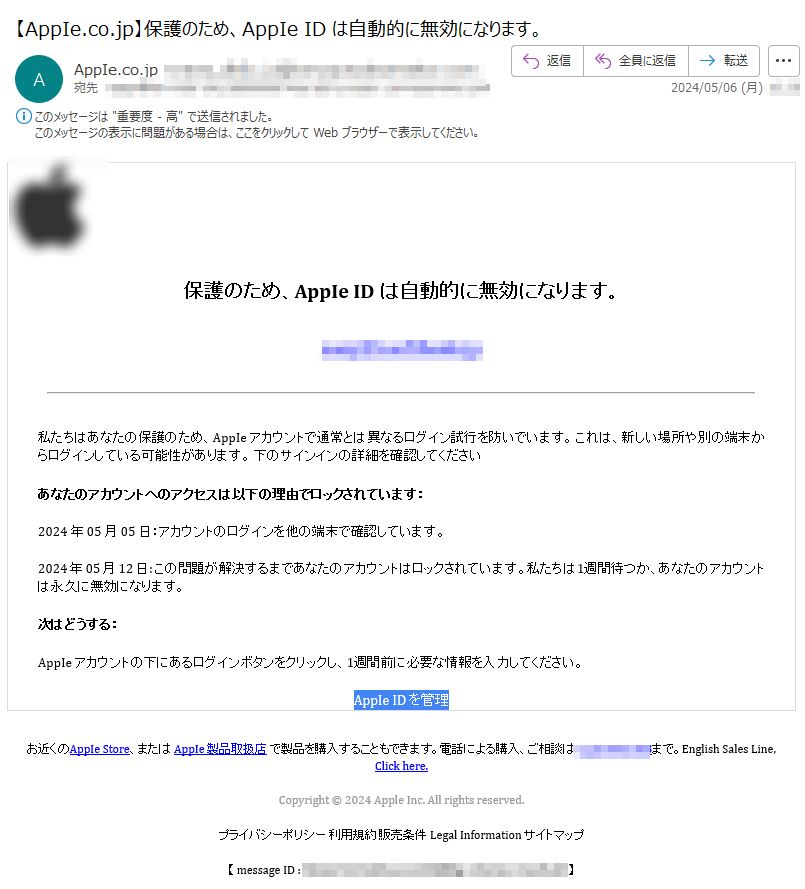The height and width of the screenshot is (889, 805).
Task: Click the blurred email address under heading
Action: tap(402, 350)
